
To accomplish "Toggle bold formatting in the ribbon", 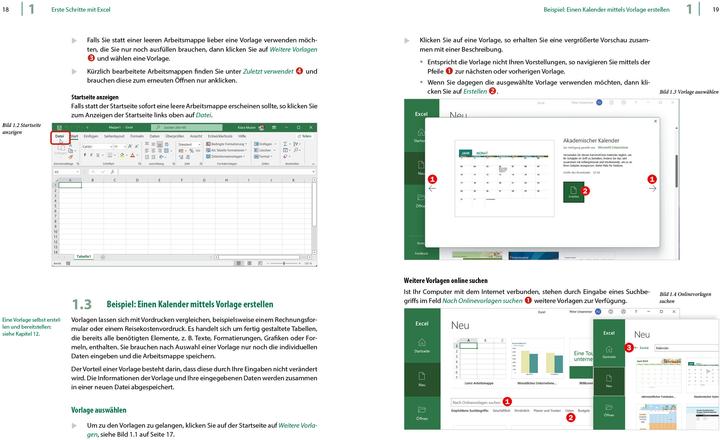I will click(85, 155).
